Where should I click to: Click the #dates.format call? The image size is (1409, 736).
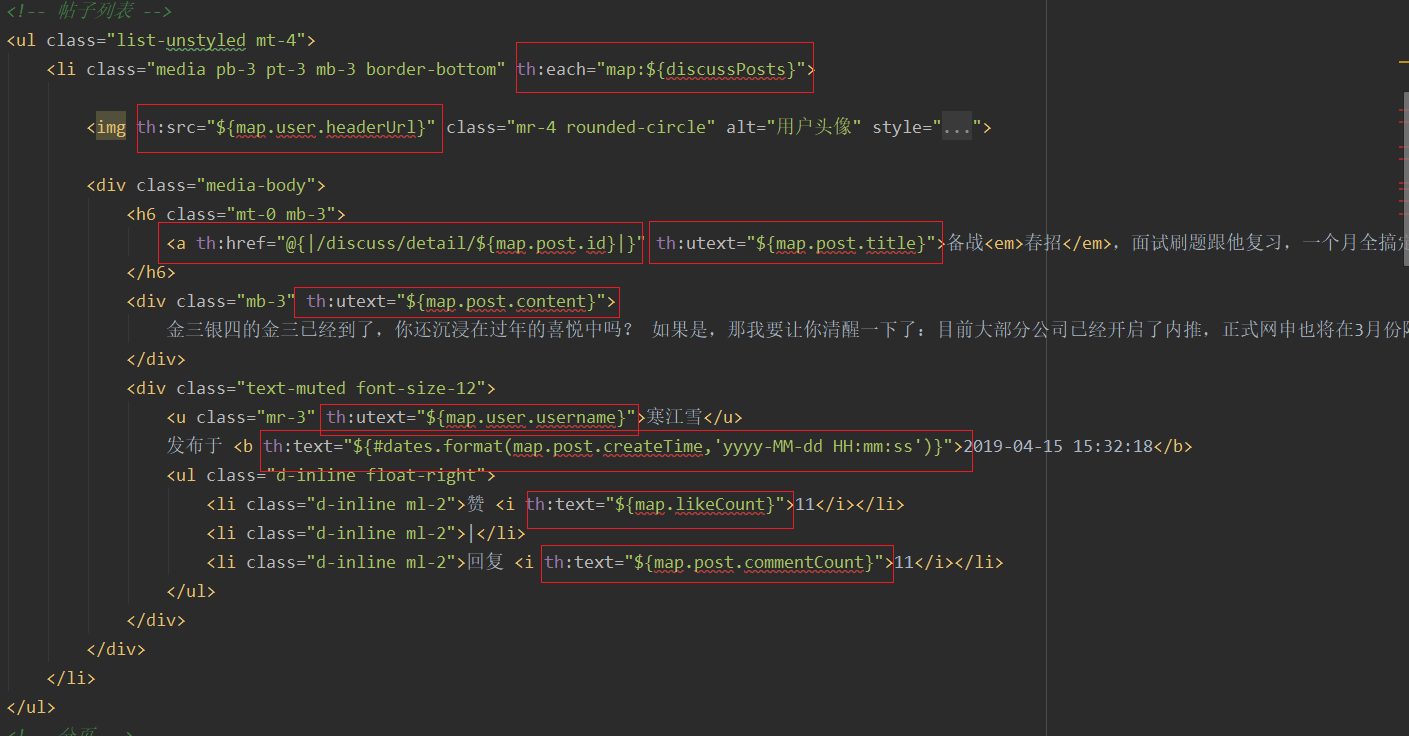439,447
